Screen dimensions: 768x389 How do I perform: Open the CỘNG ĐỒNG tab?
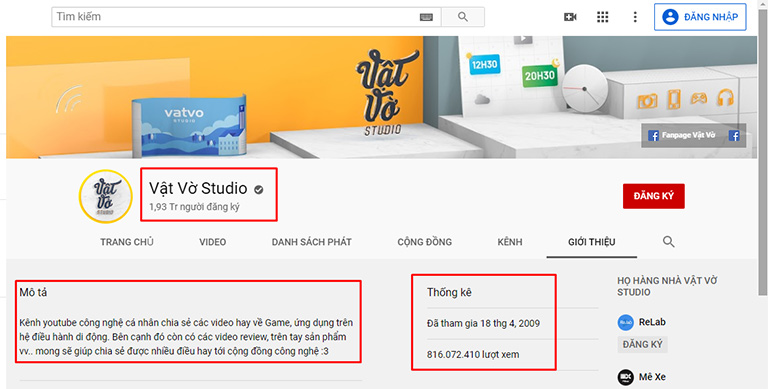[x=425, y=242]
